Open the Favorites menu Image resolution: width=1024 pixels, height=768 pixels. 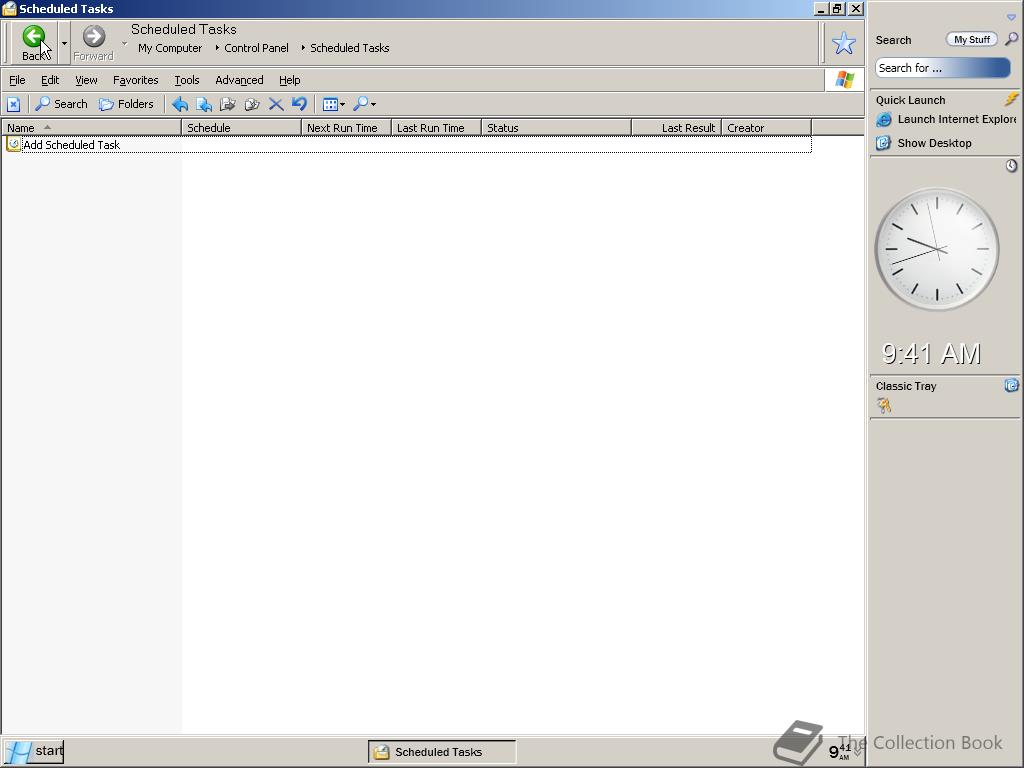pos(135,80)
